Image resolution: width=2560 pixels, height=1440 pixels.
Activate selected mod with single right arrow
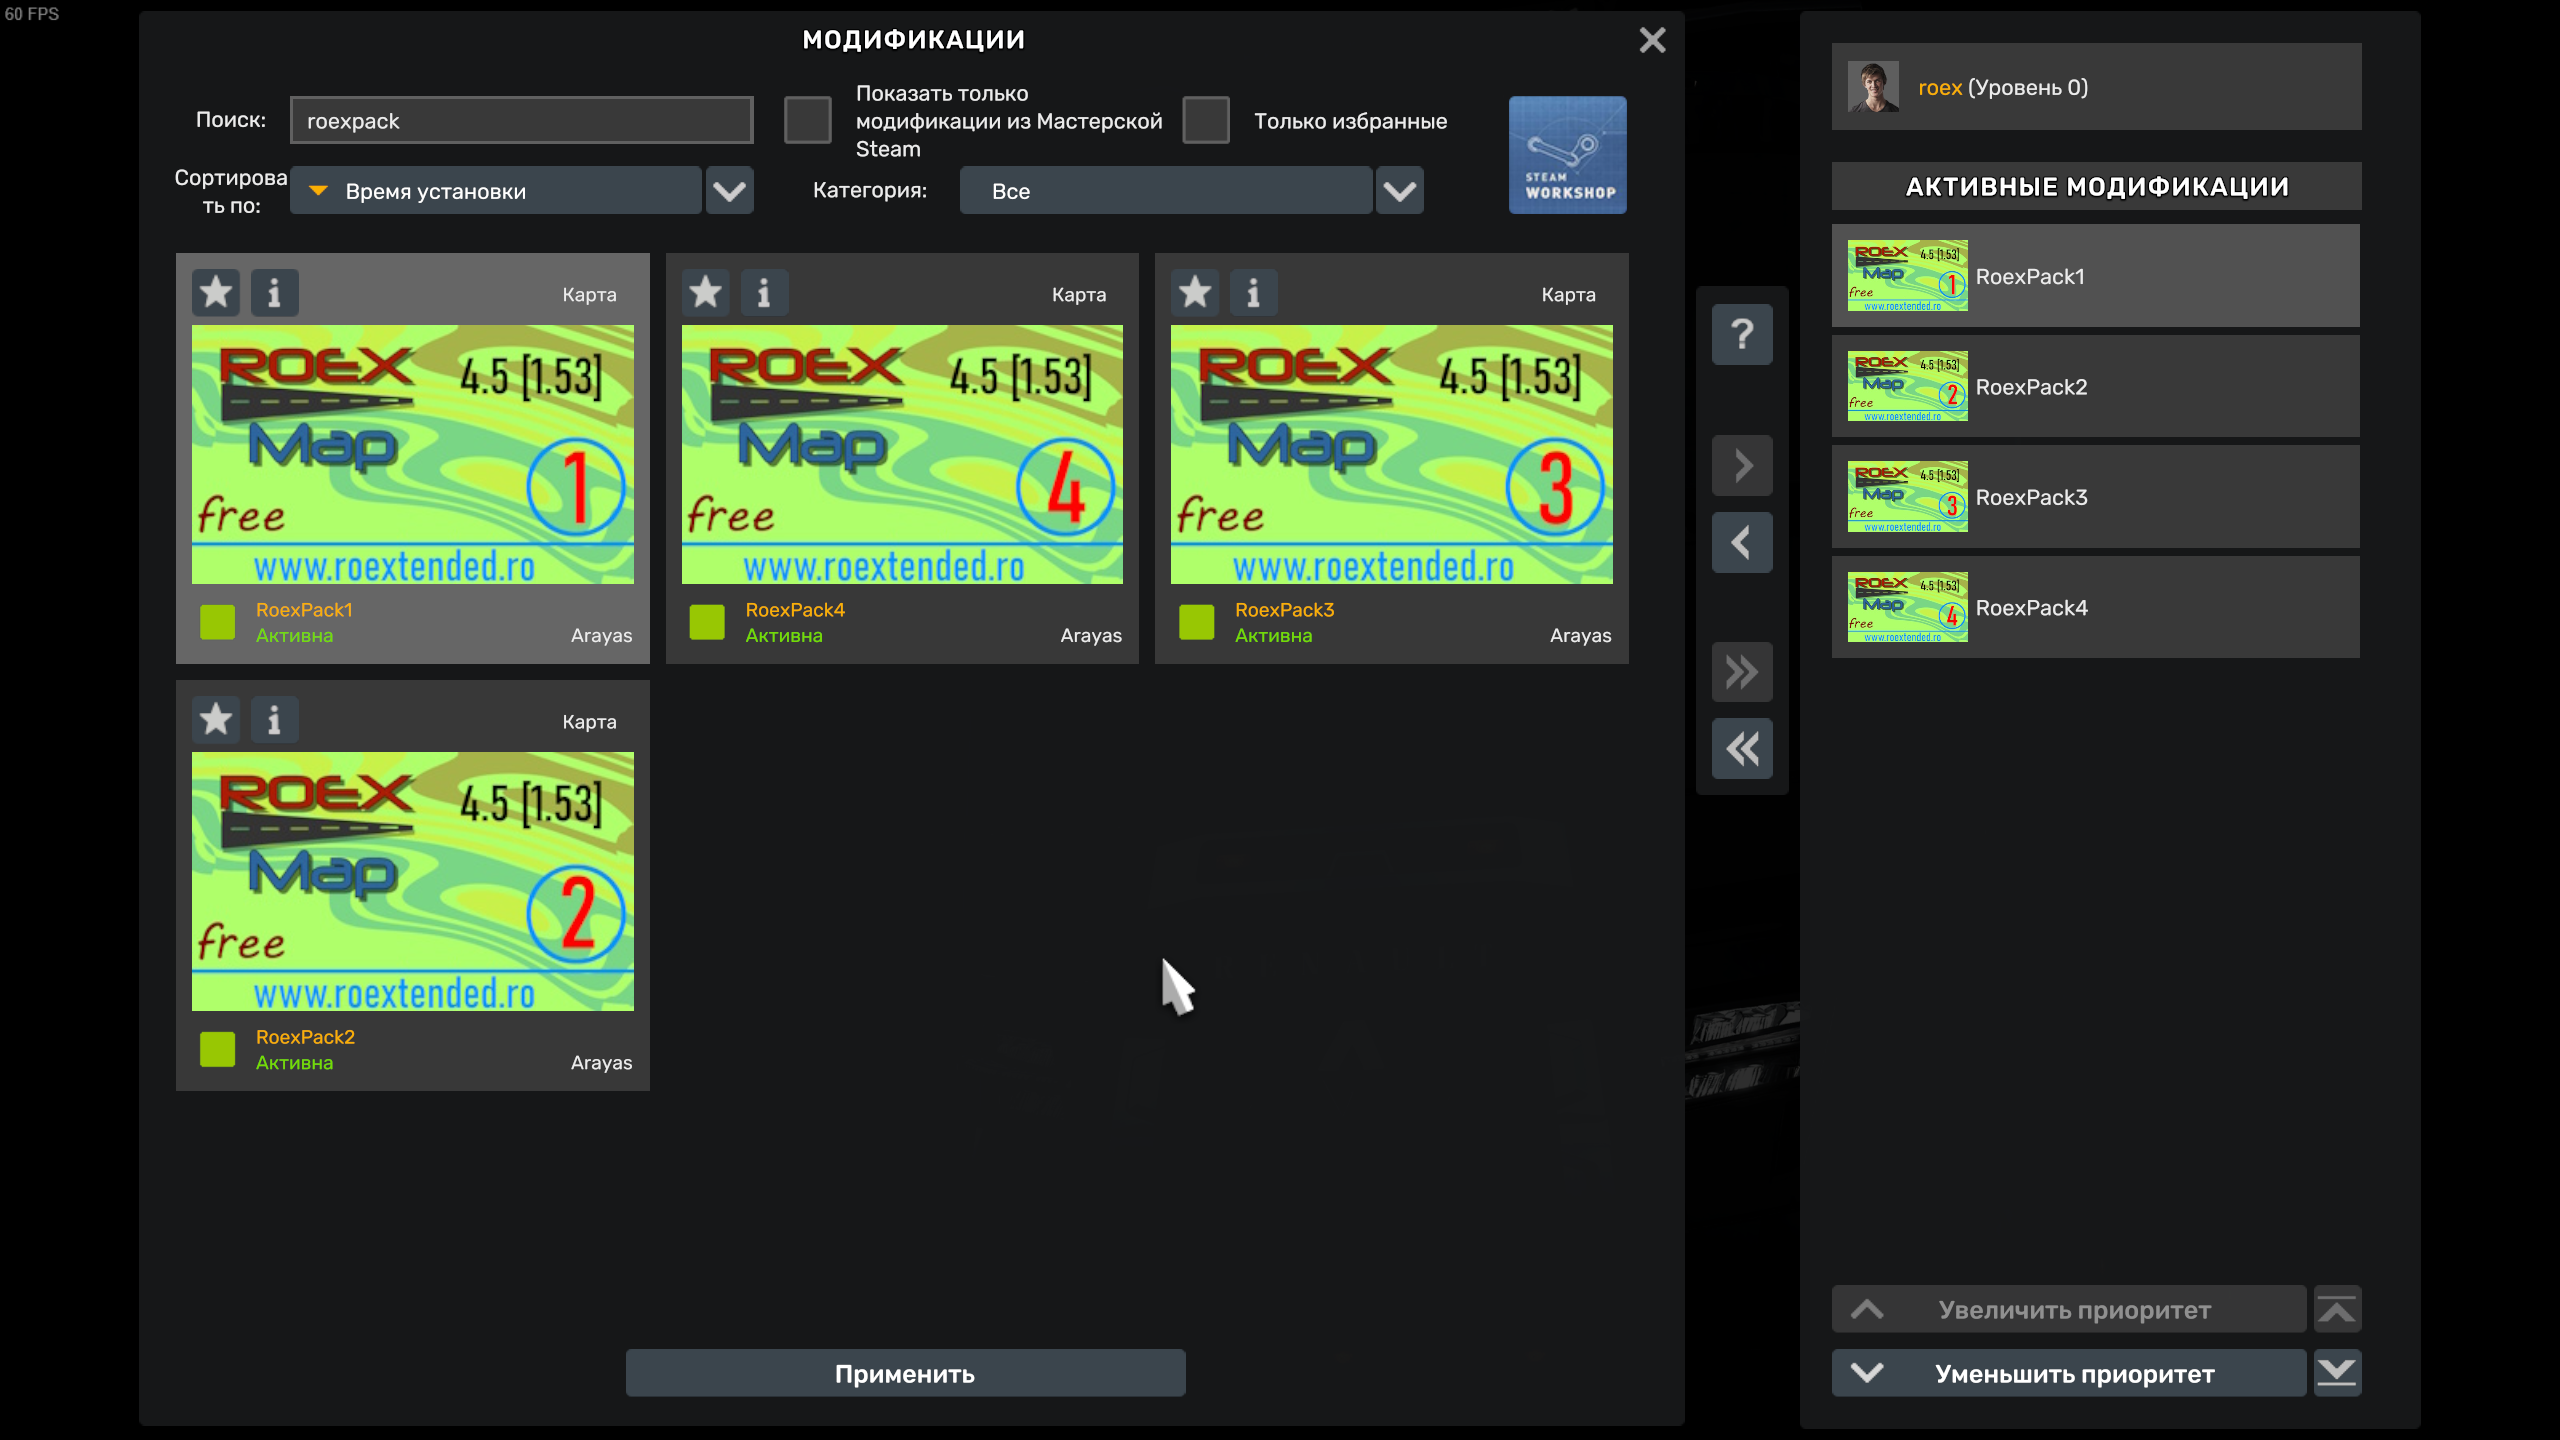click(1742, 465)
